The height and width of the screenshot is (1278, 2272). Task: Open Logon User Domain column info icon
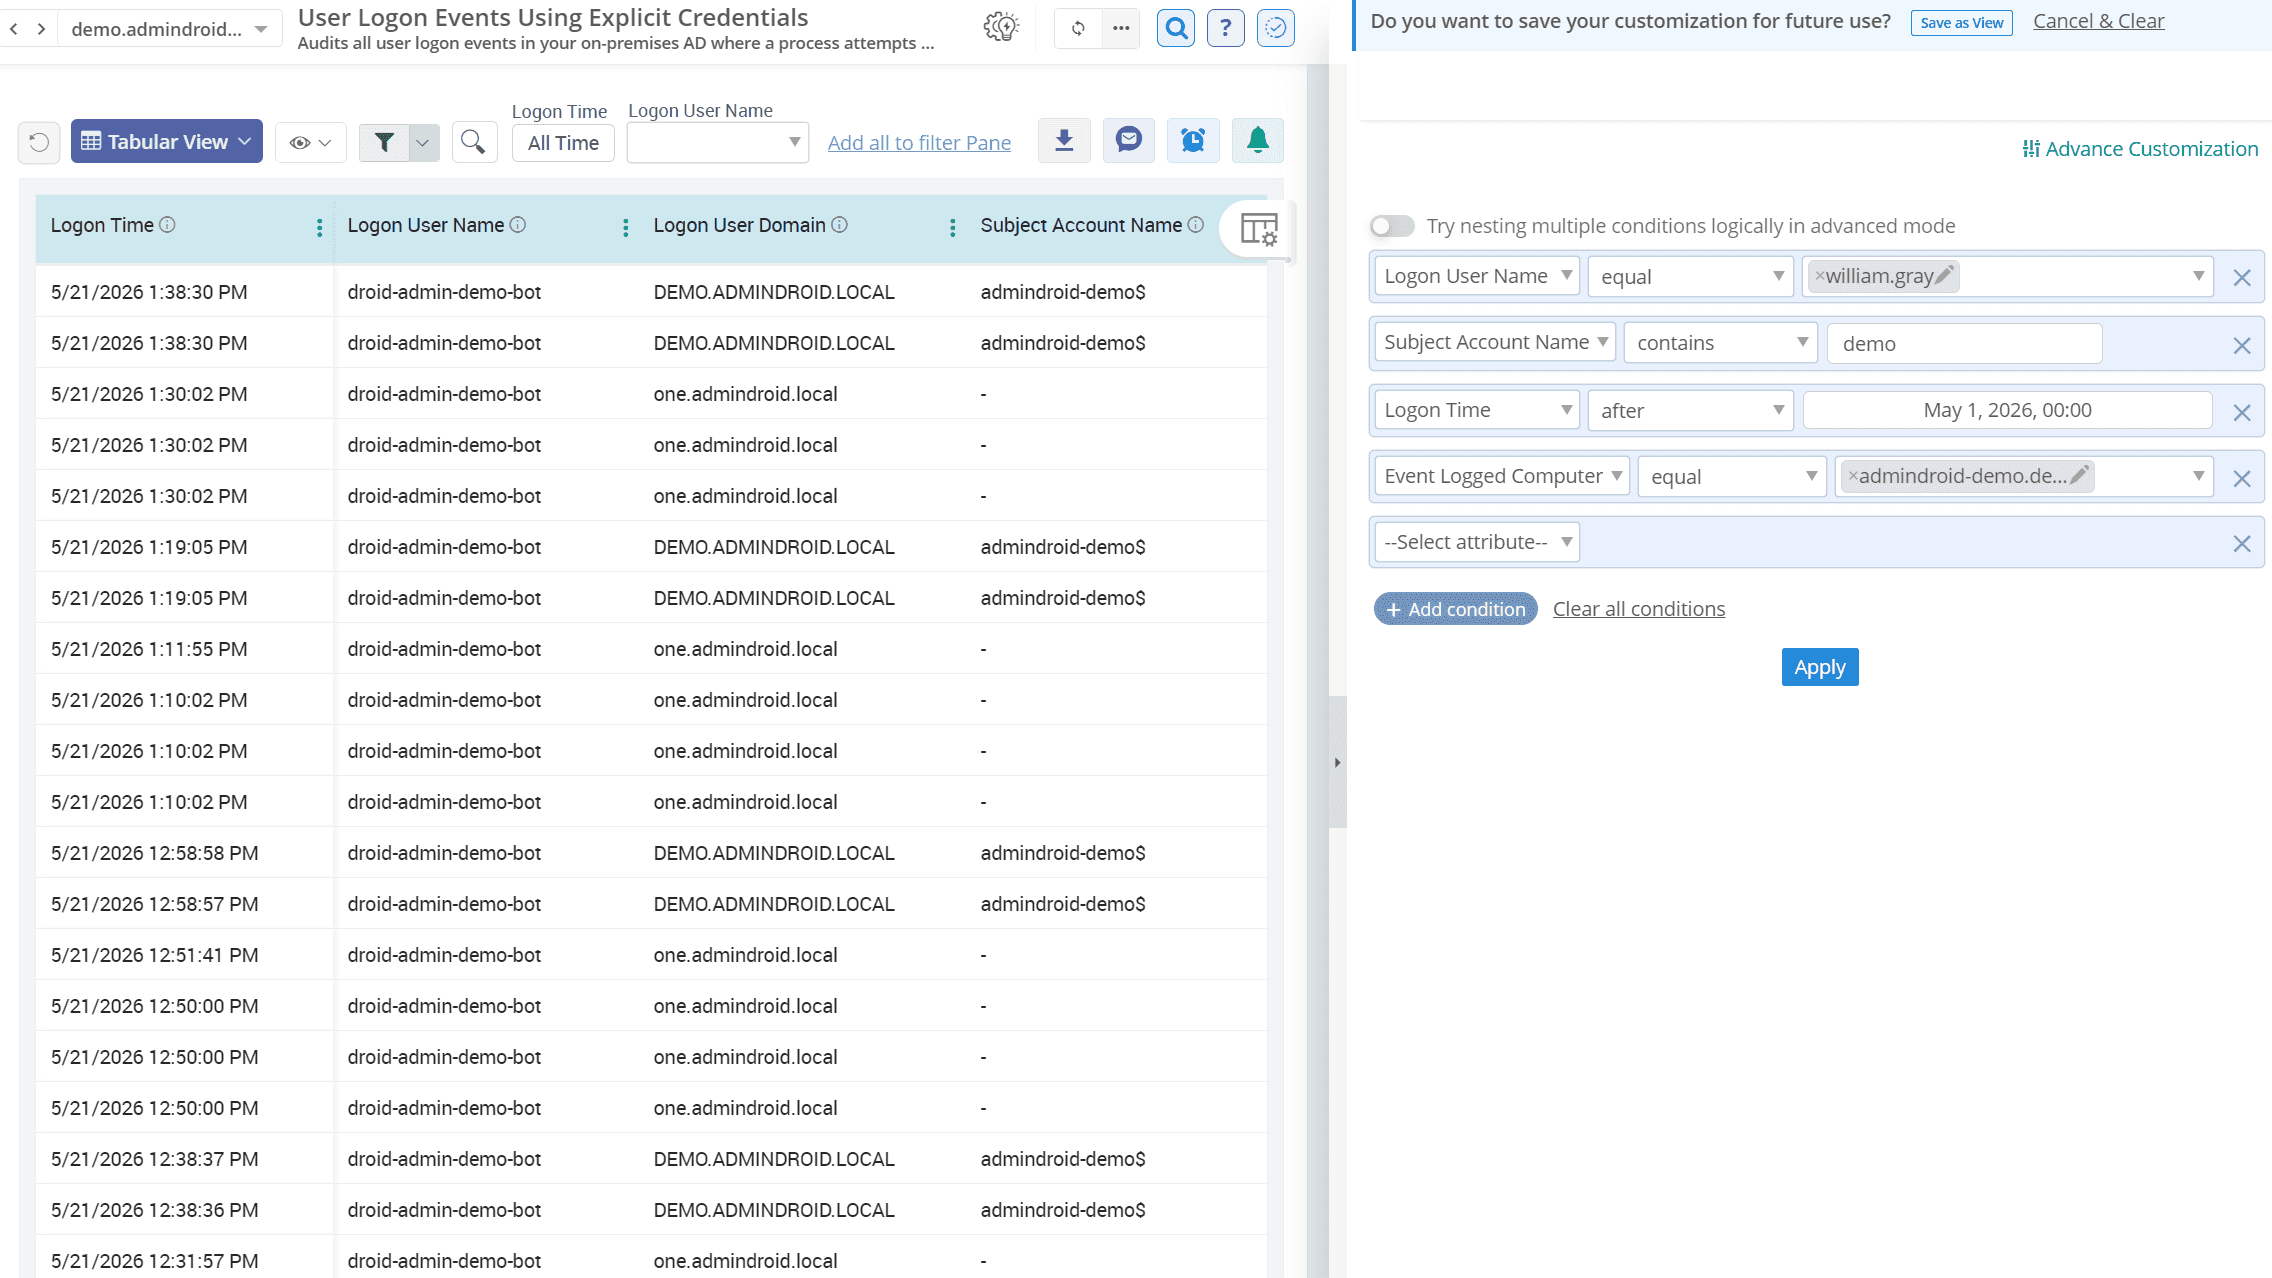point(840,225)
